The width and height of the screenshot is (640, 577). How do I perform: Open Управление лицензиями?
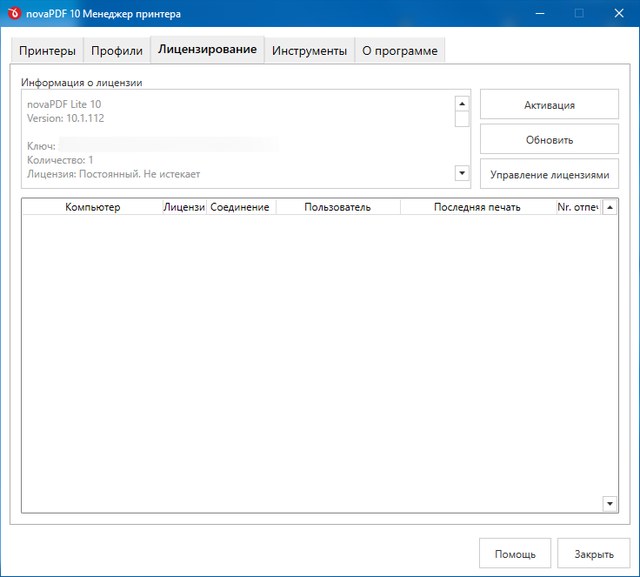[549, 174]
